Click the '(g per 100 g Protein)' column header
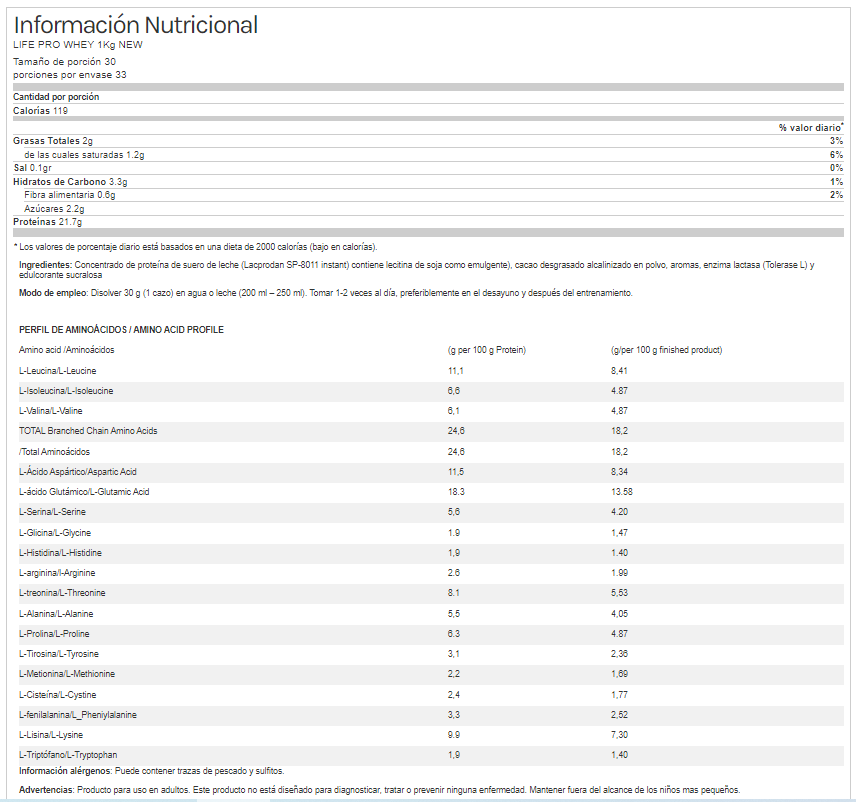This screenshot has width=856, height=802. (x=487, y=350)
